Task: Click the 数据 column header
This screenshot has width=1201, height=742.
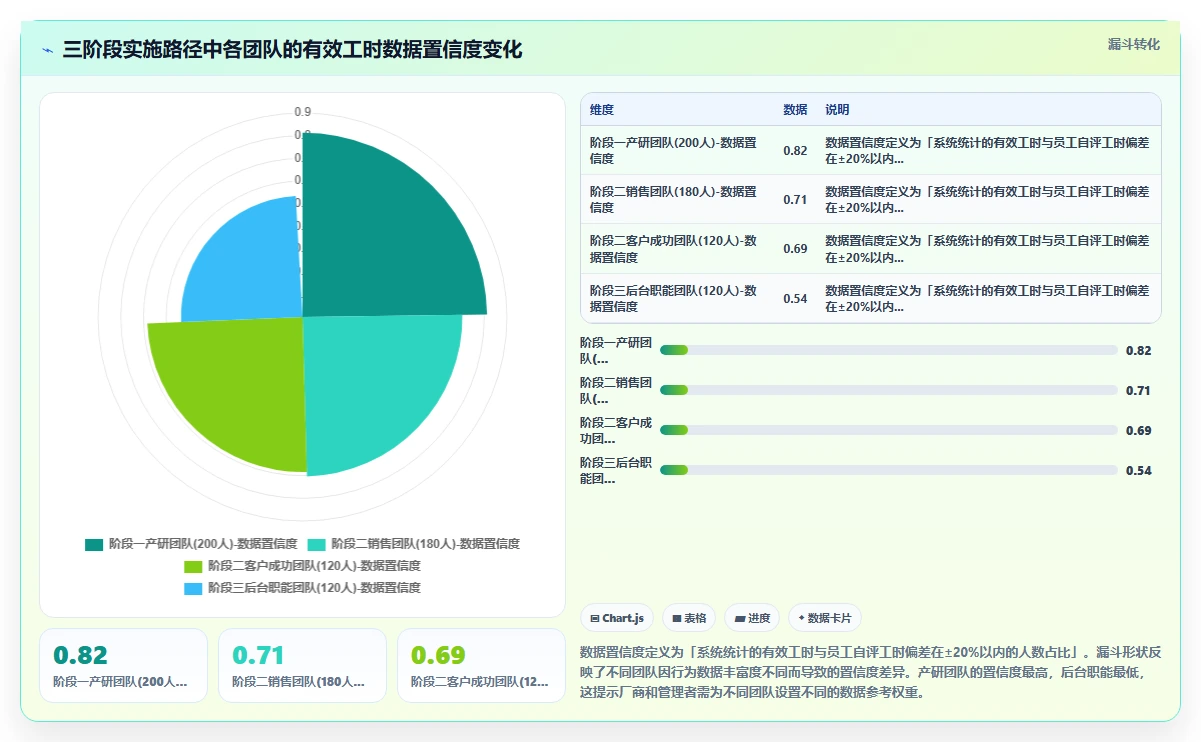Action: [795, 110]
